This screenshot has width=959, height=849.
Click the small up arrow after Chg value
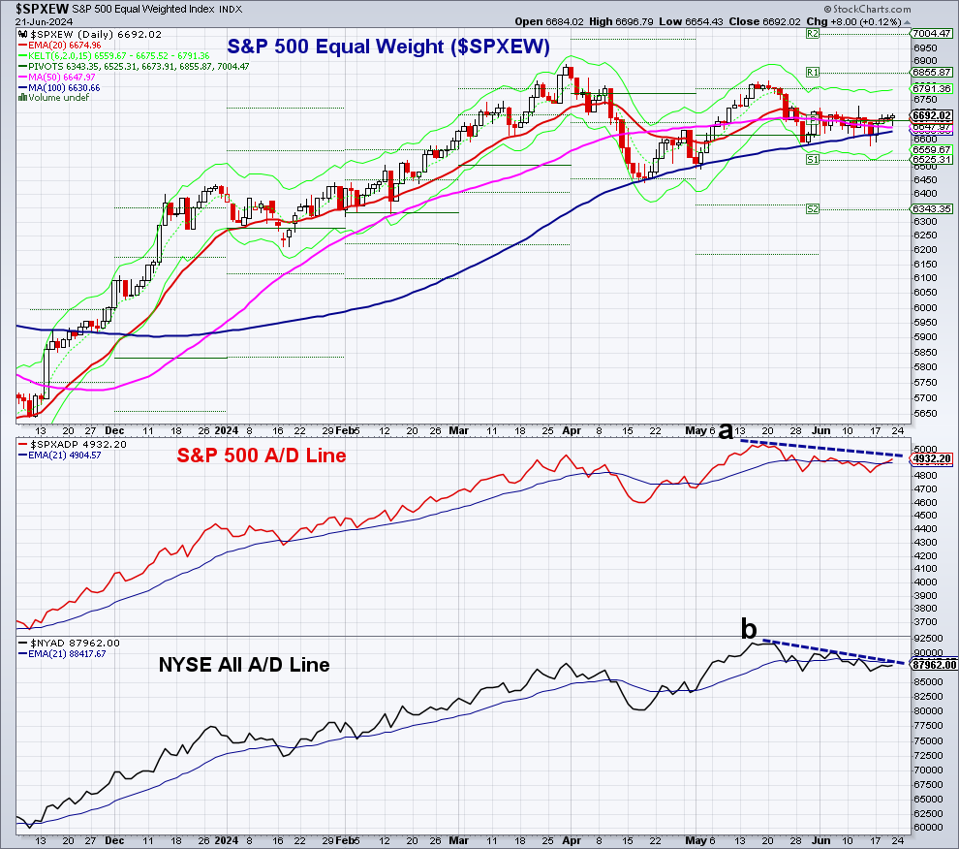point(906,21)
